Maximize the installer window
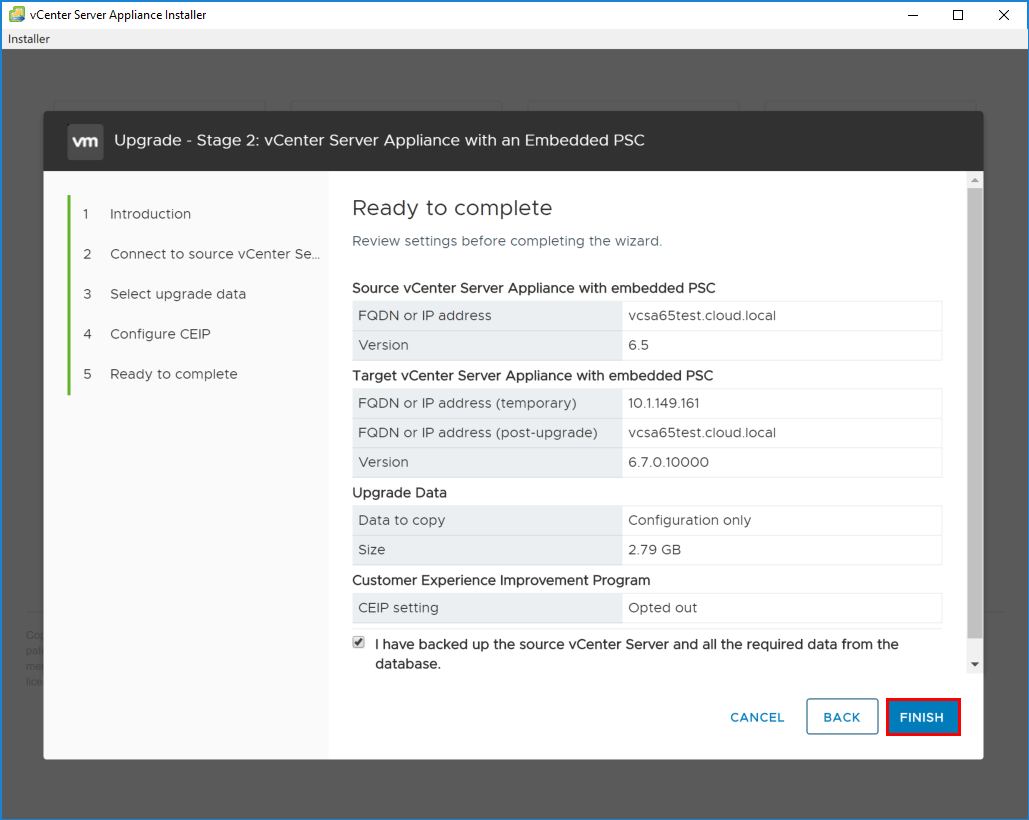The width and height of the screenshot is (1029, 820). pos(958,15)
